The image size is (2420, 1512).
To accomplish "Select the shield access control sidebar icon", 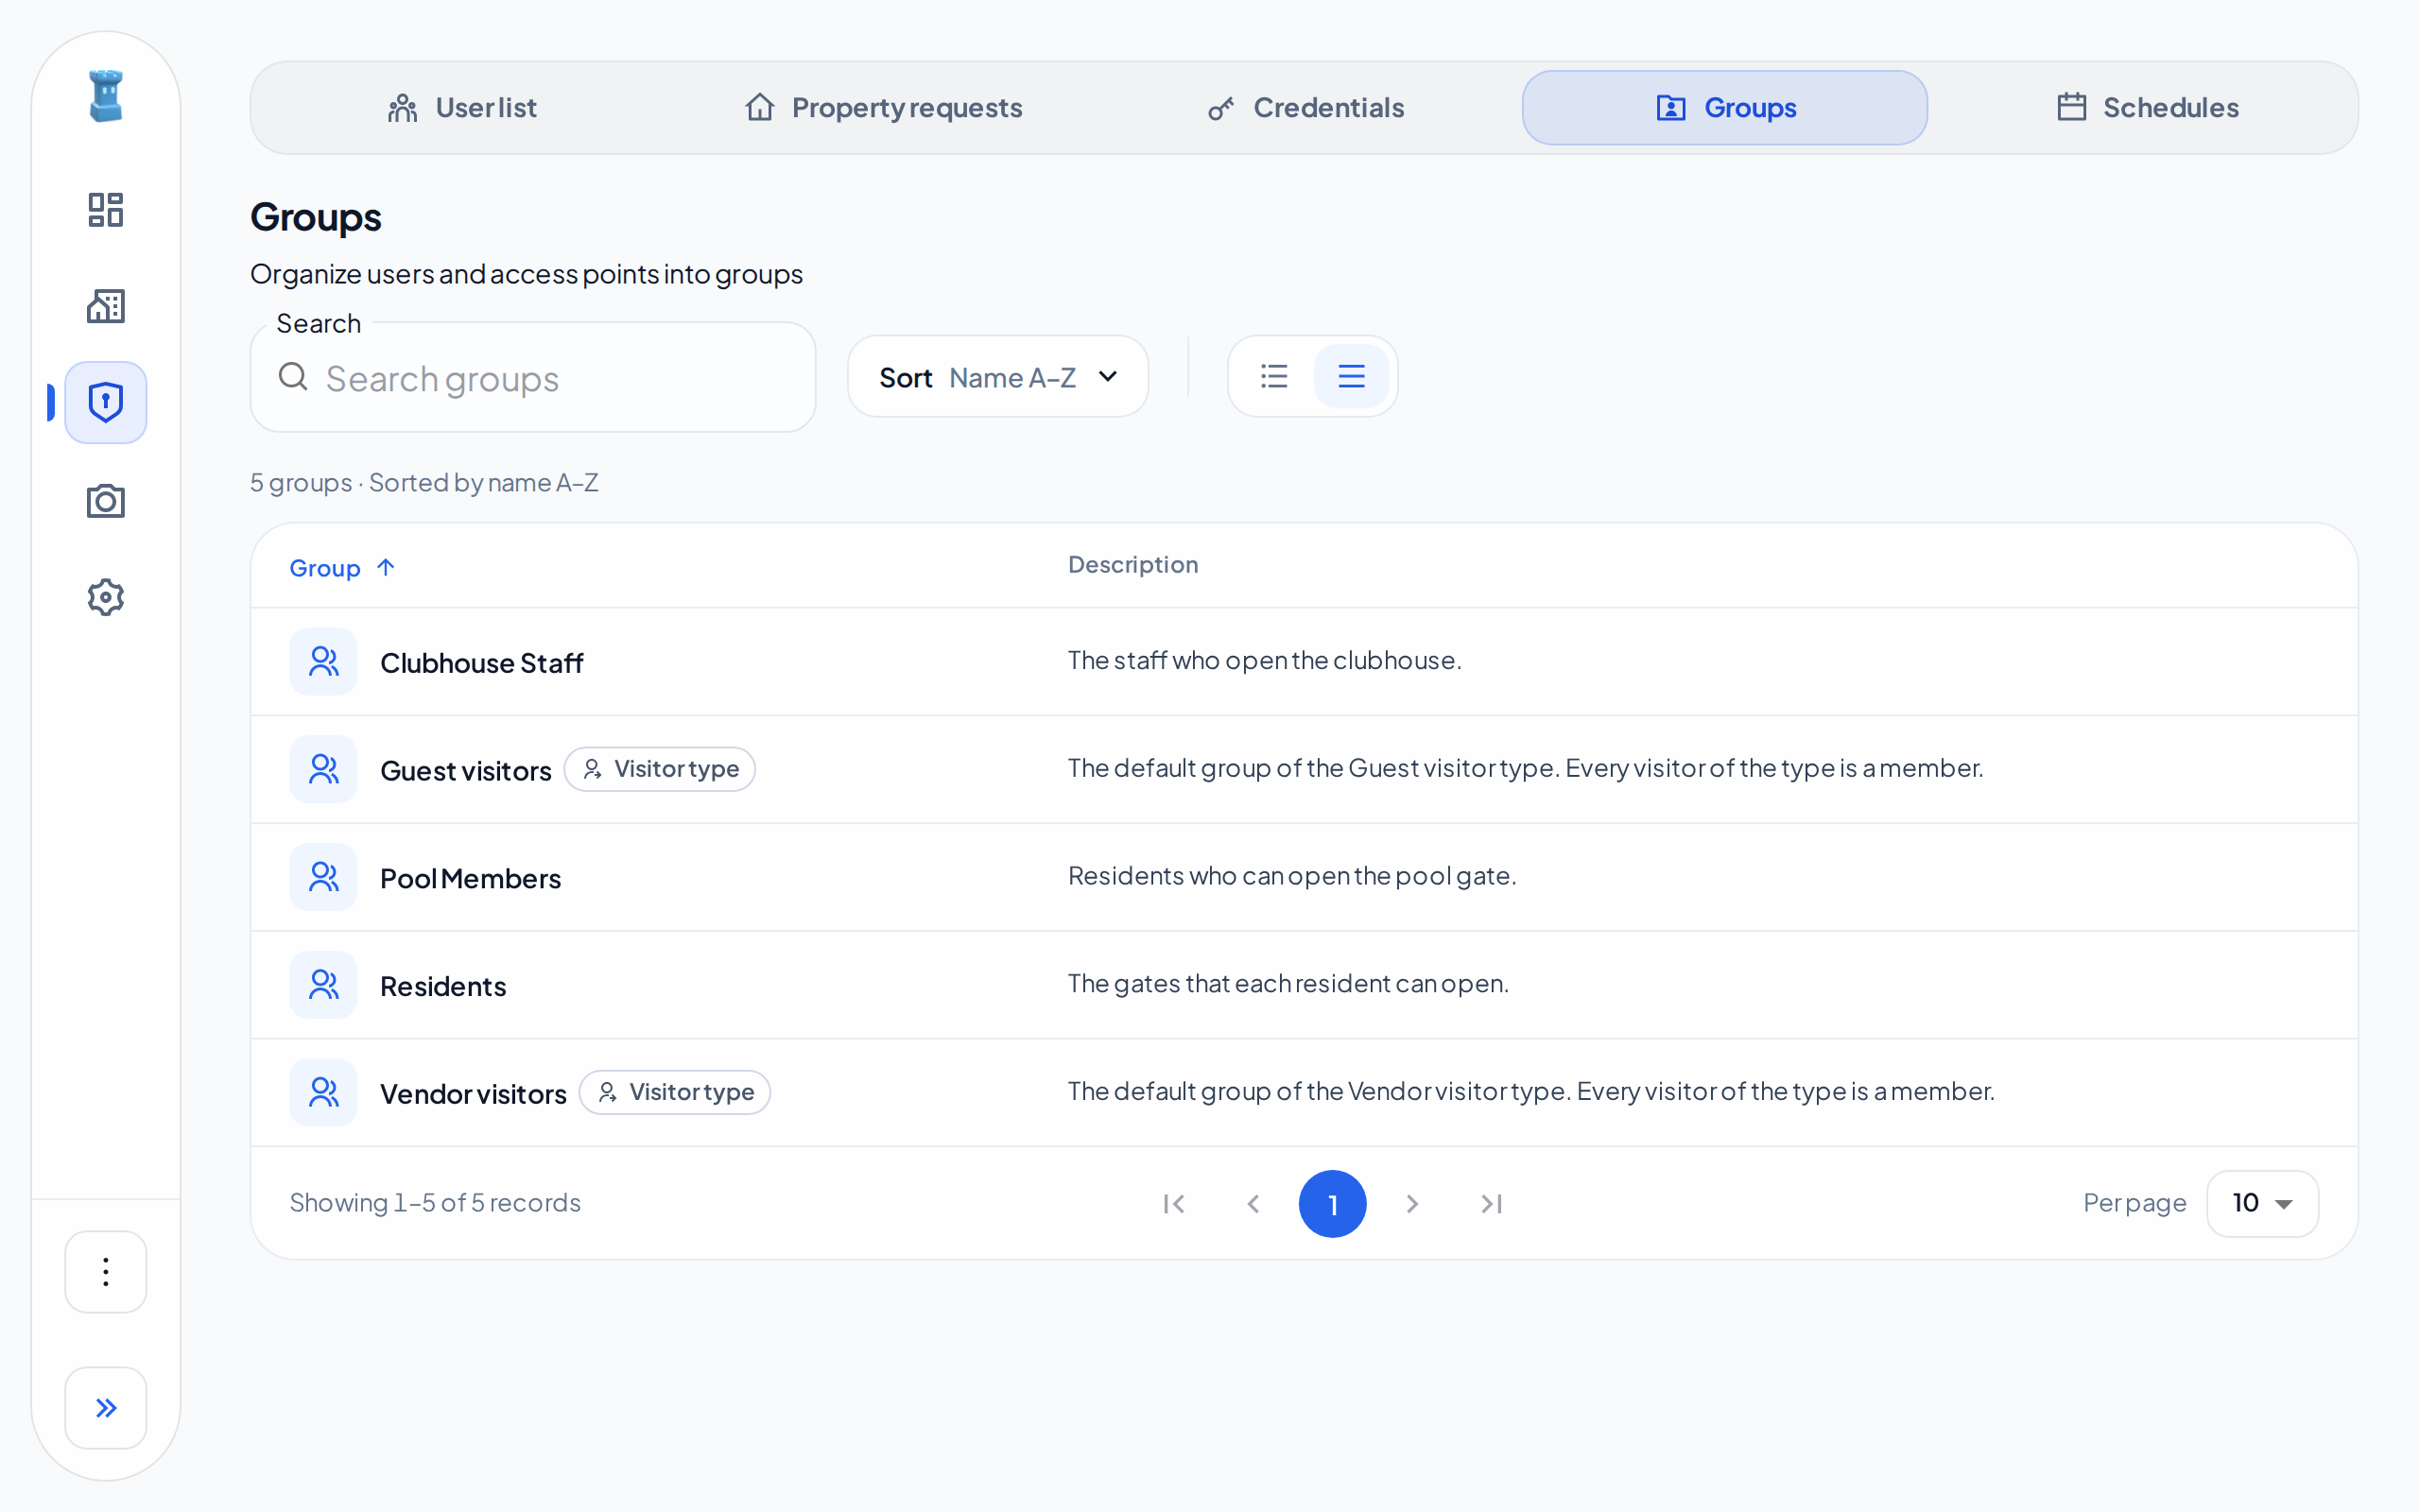I will click(x=106, y=402).
